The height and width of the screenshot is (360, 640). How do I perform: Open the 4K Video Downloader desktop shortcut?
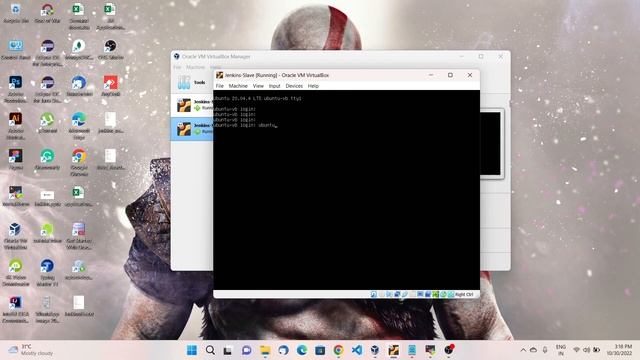(16, 272)
